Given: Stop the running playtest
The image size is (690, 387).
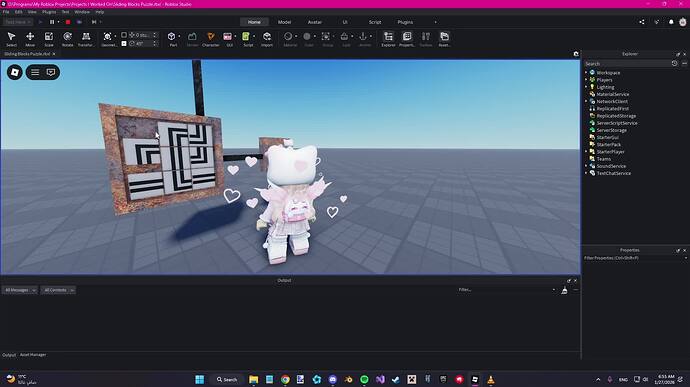Looking at the screenshot, I should coord(68,22).
